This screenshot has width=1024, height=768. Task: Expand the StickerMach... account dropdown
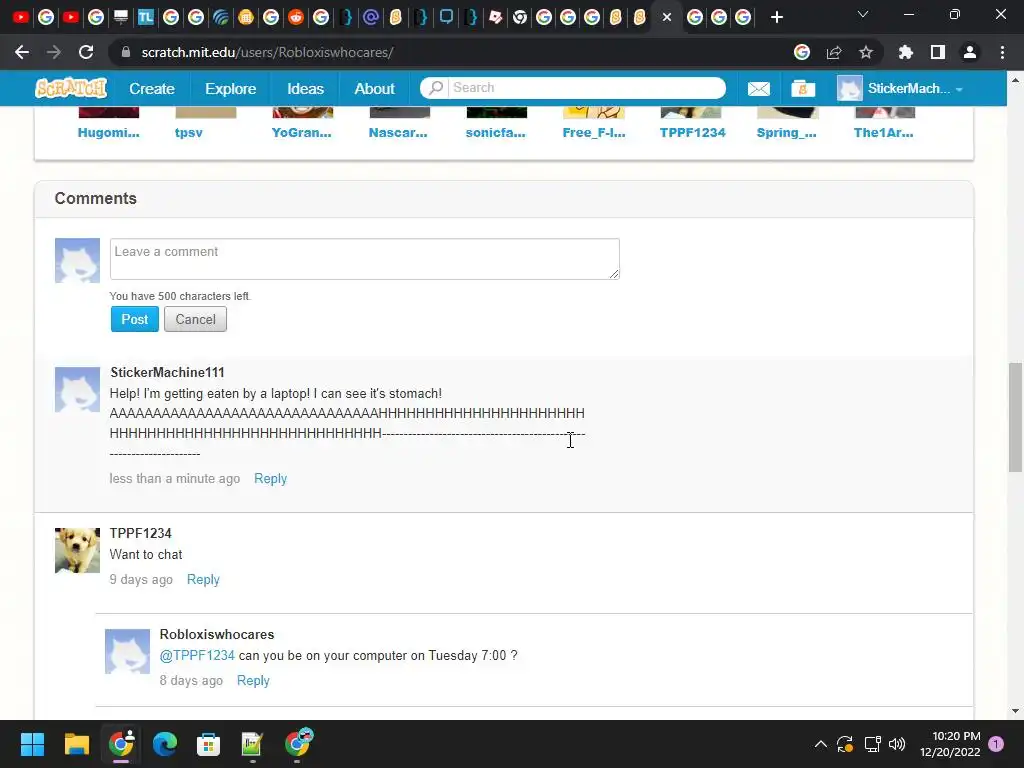(959, 89)
